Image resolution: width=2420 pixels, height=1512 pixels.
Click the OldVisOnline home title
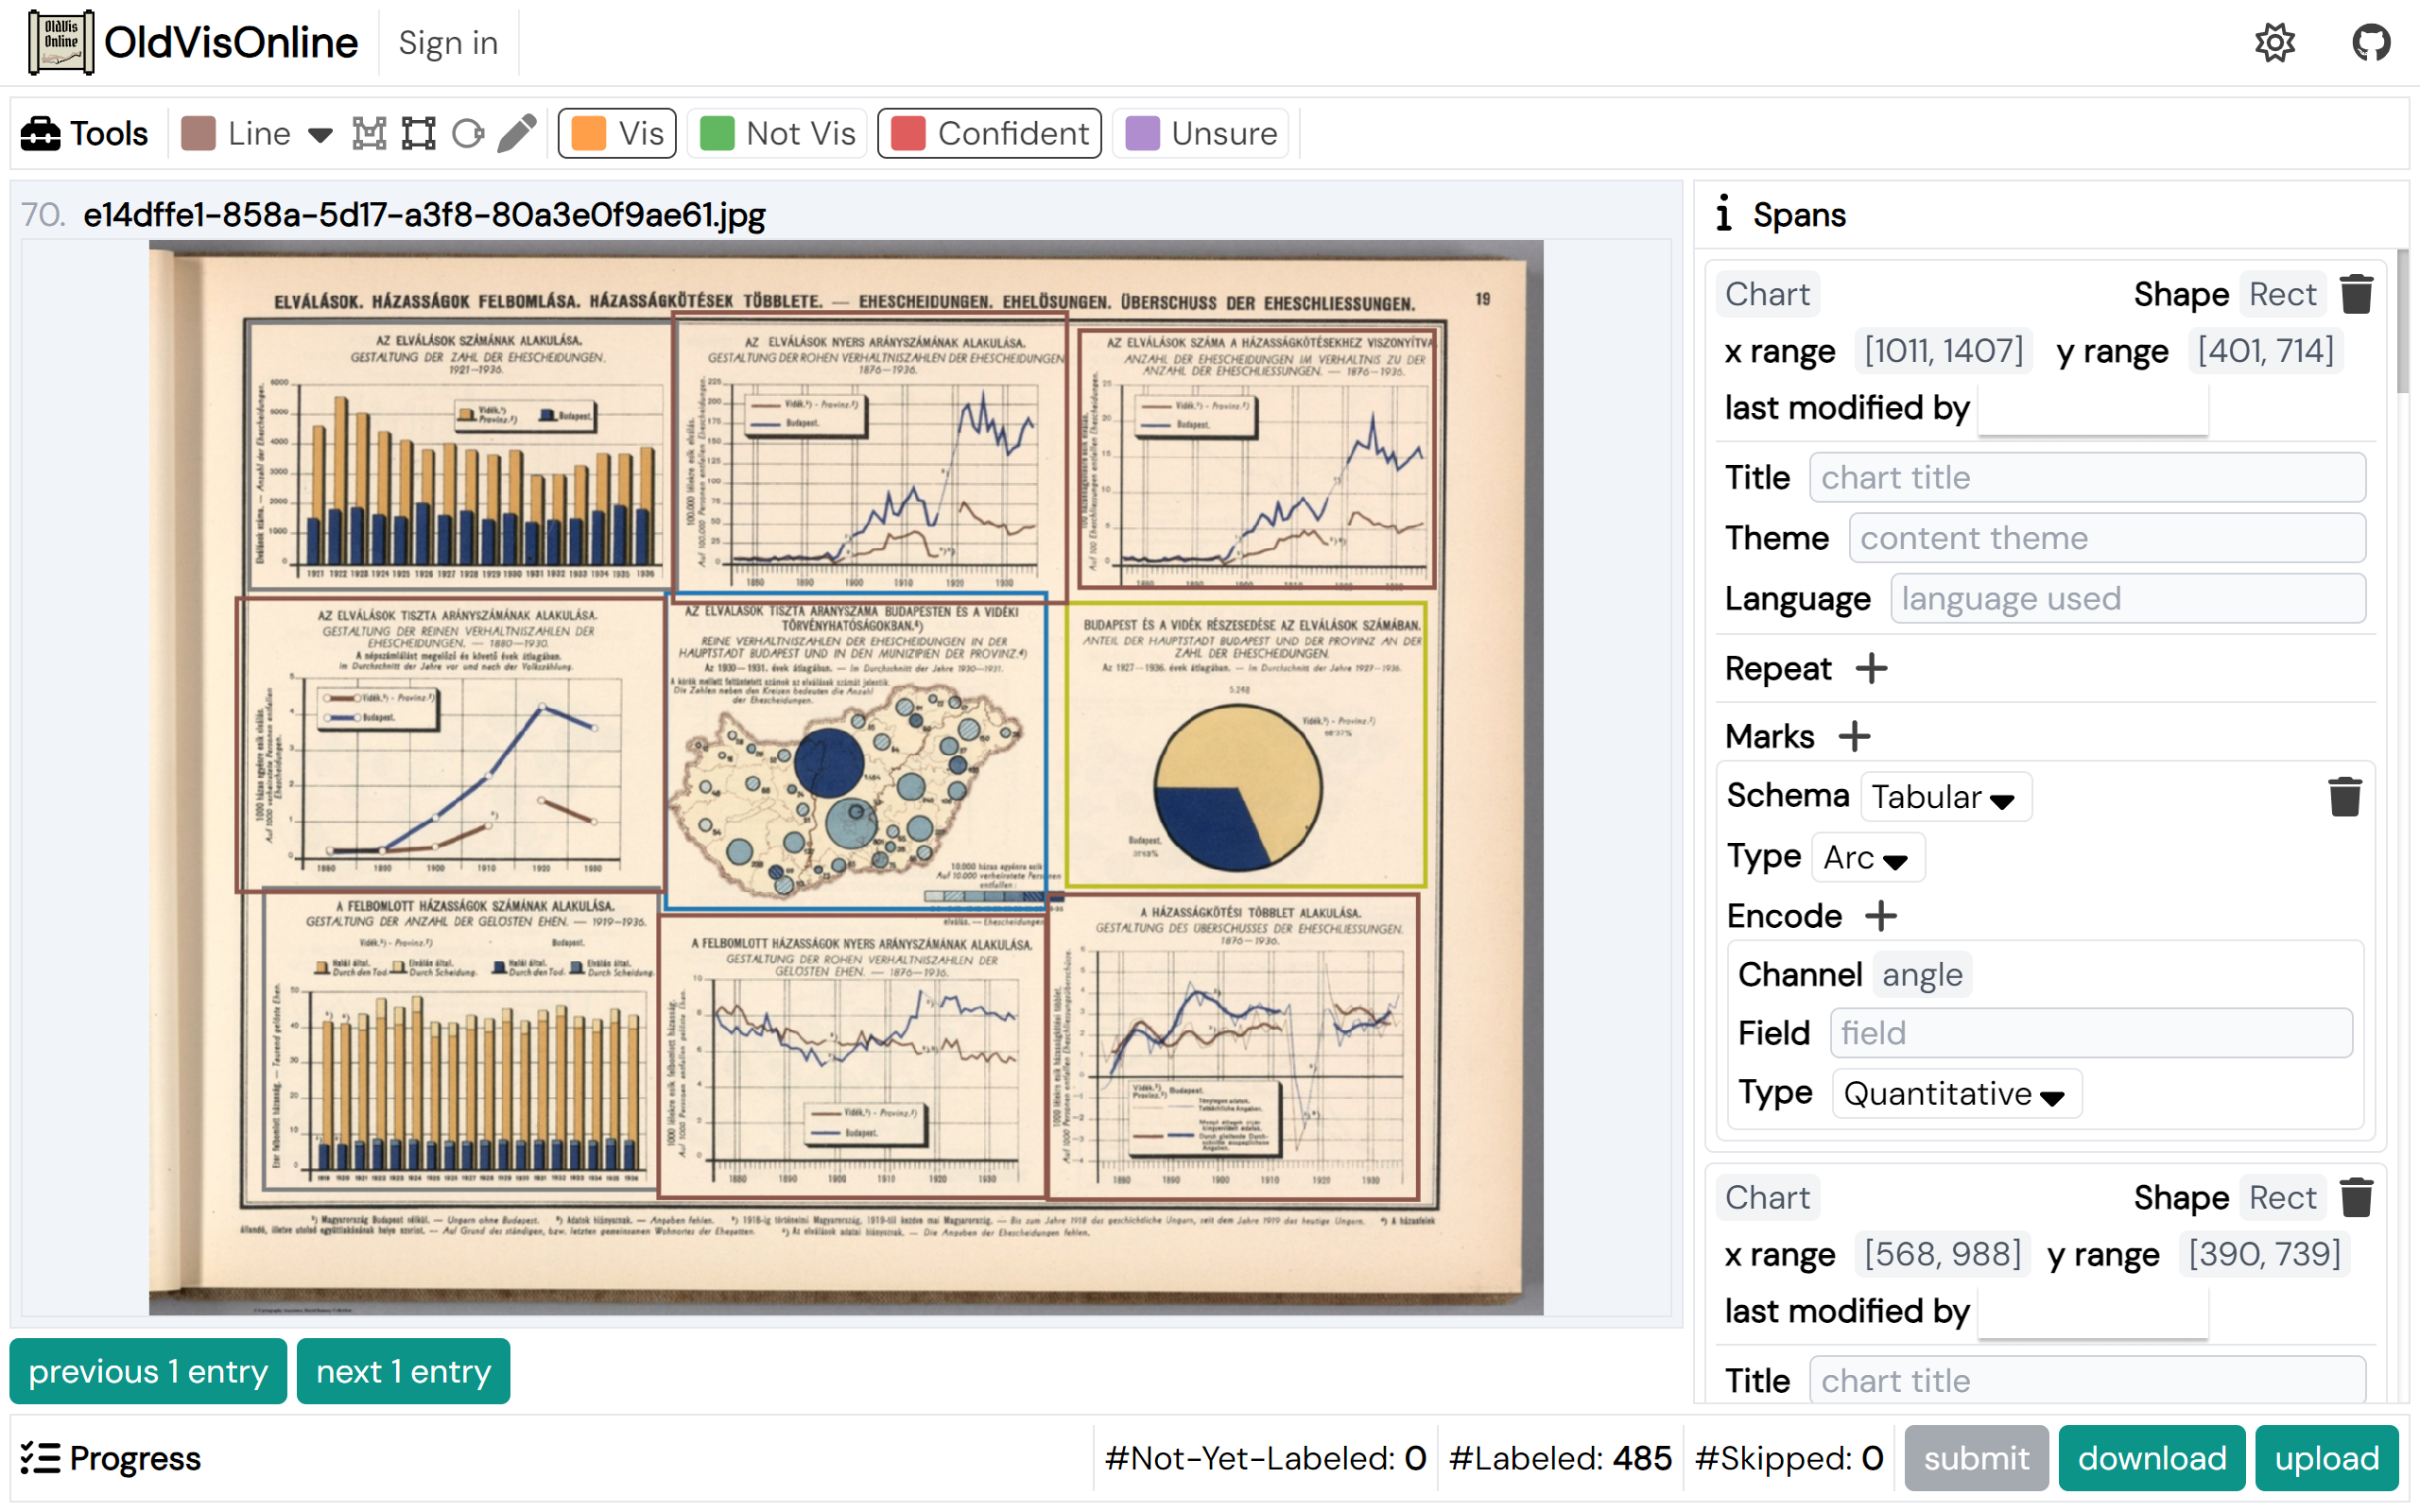pos(231,43)
